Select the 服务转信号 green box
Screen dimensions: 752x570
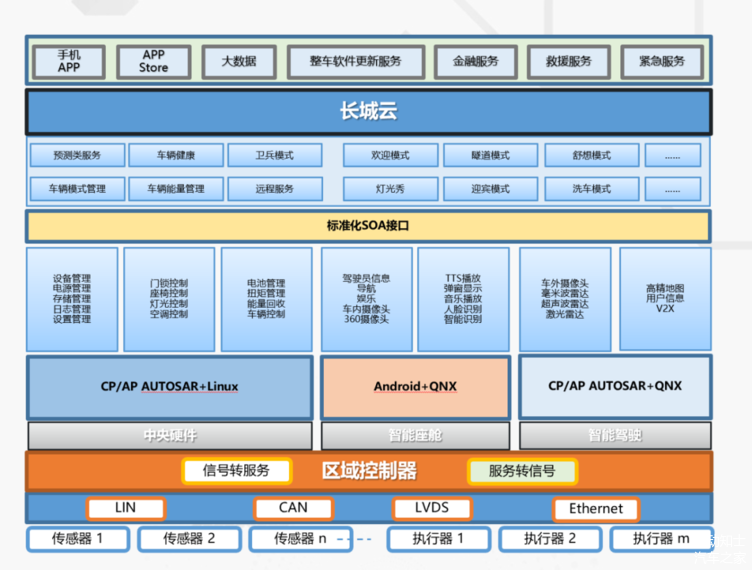pyautogui.click(x=521, y=471)
